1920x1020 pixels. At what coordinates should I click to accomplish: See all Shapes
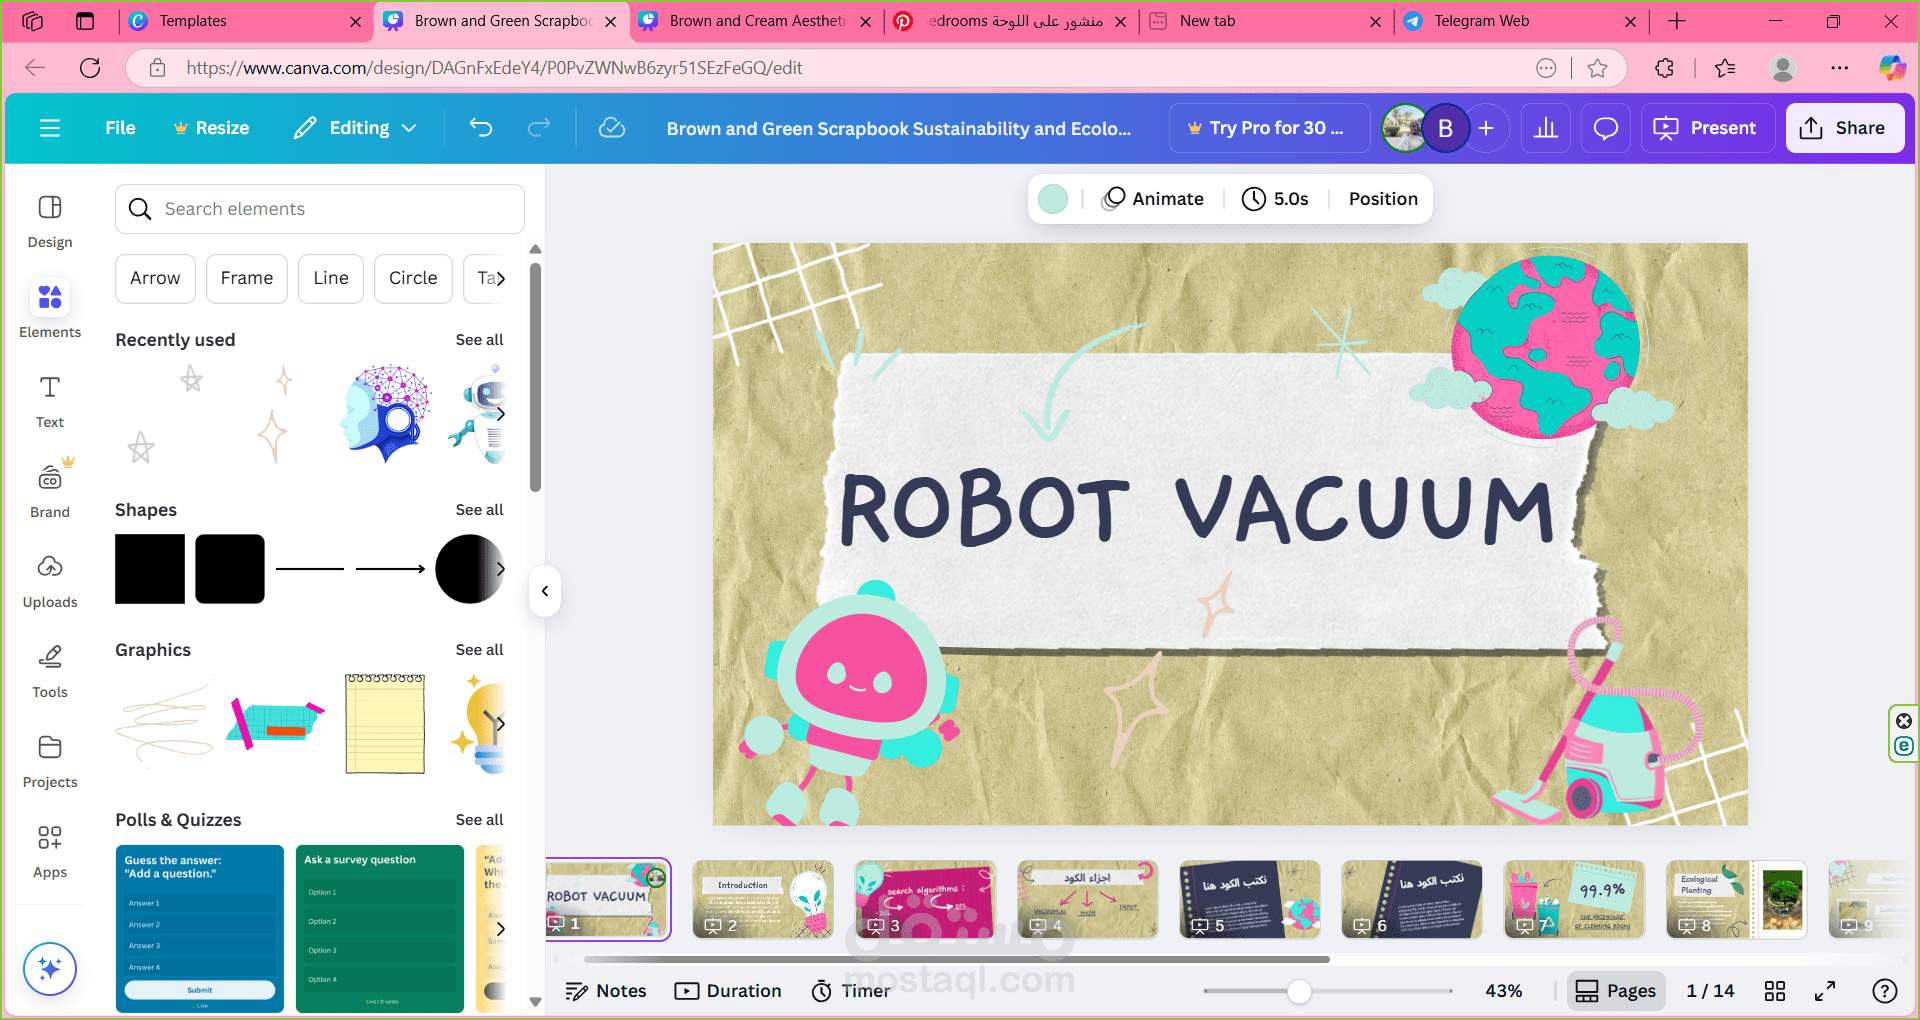(479, 510)
